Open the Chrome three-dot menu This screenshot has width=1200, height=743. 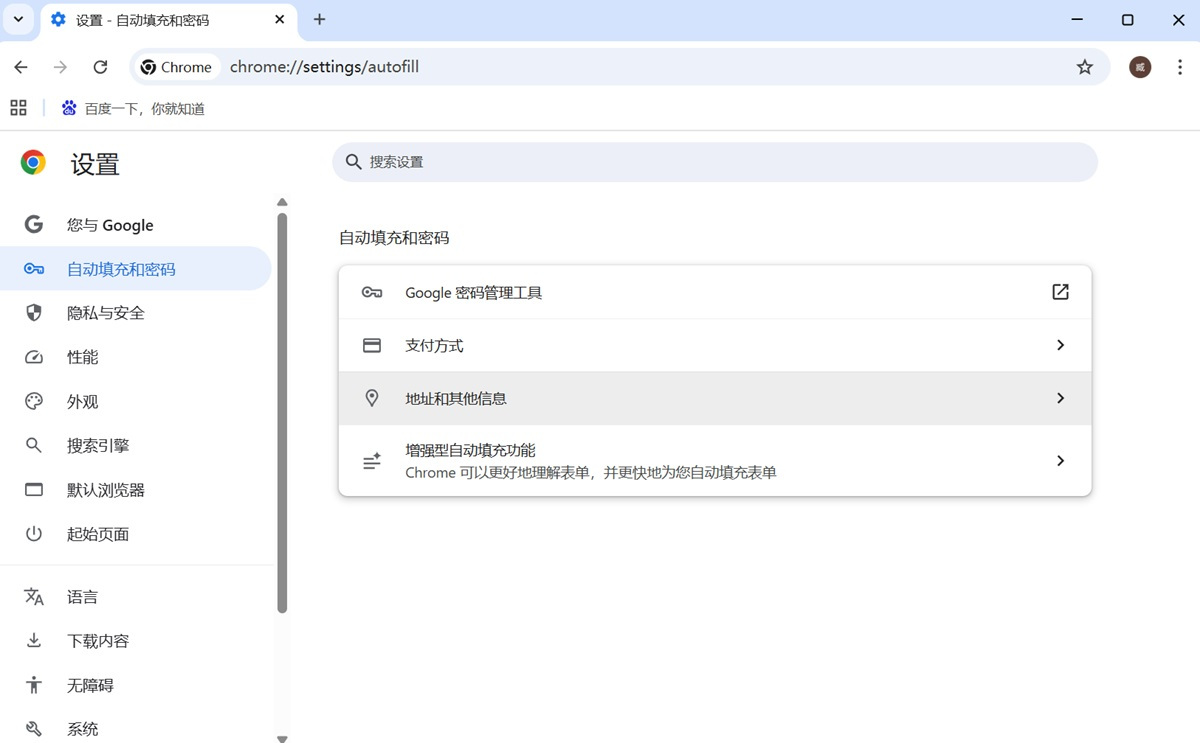1180,67
